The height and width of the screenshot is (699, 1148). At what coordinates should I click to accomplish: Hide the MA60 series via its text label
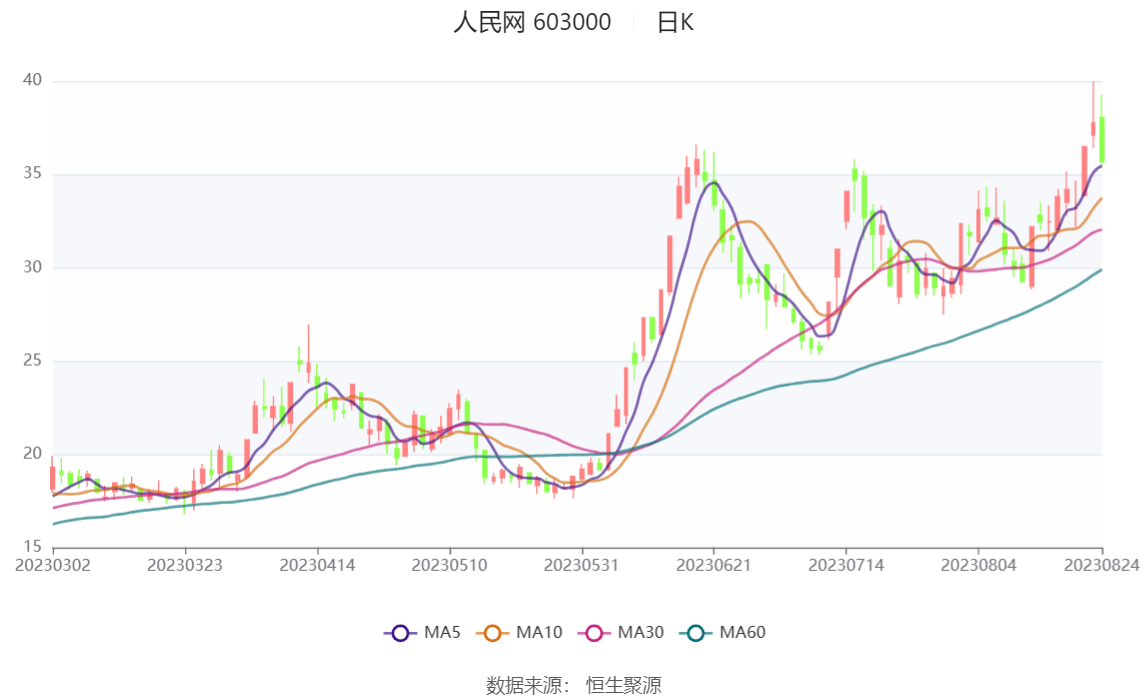743,633
